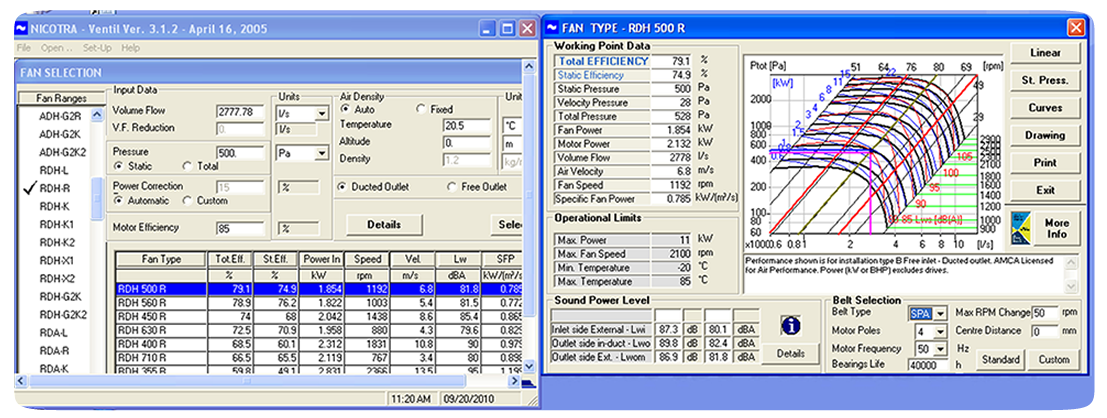Click Details button in Fan Selection
Screen dimensions: 1107x418
click(x=384, y=225)
